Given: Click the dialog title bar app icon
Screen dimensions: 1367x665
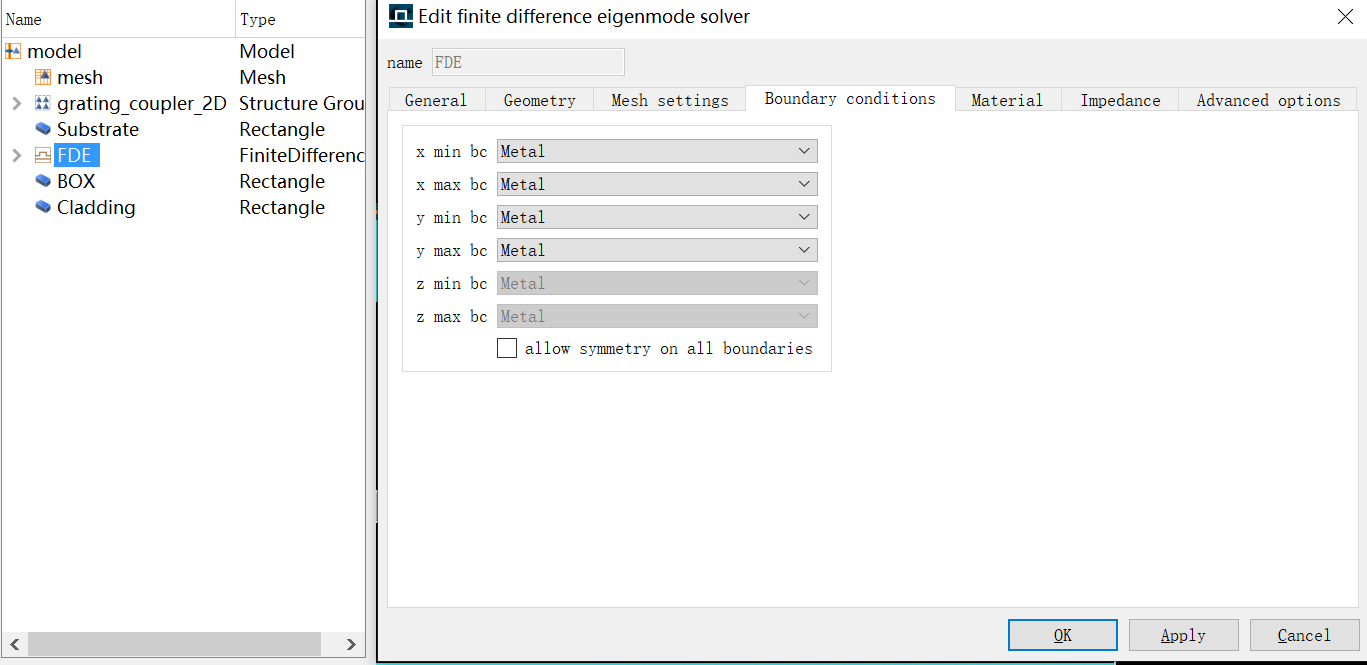Looking at the screenshot, I should point(400,16).
